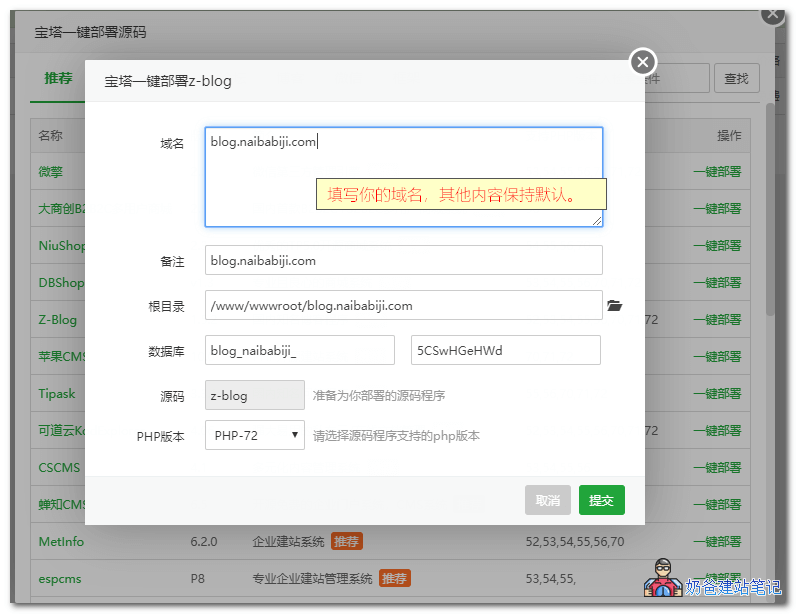
Task: Click the z-blog source code field
Action: coord(255,395)
